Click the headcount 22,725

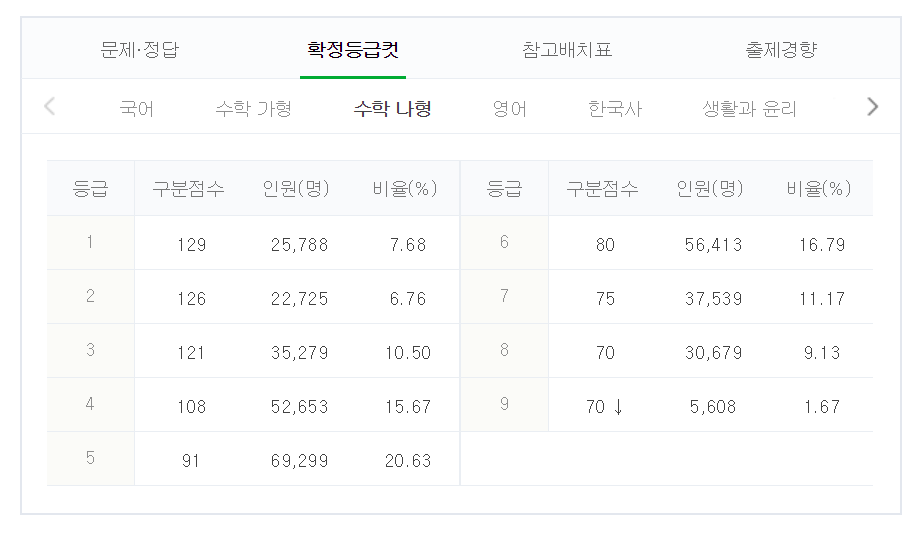coord(299,299)
